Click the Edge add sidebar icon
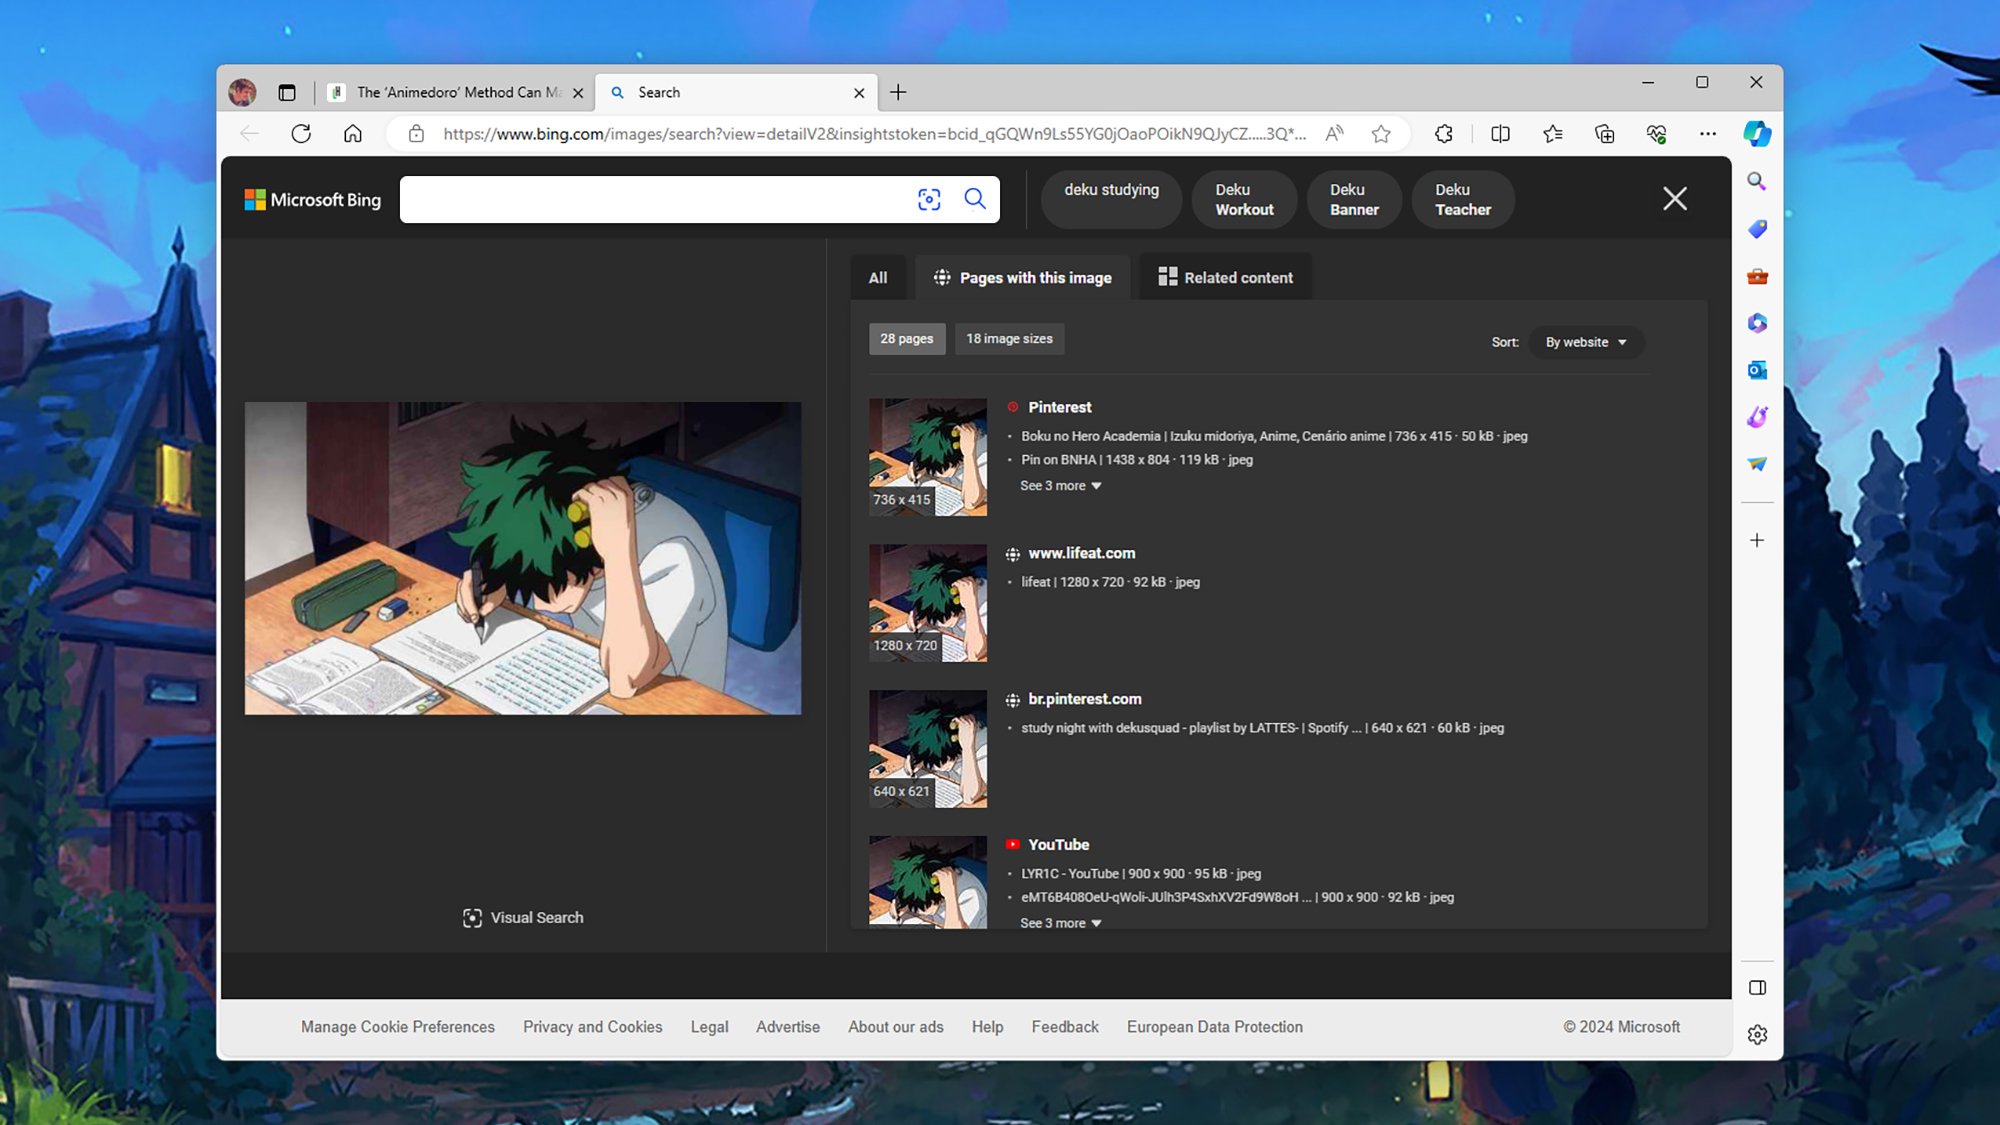This screenshot has width=2000, height=1125. click(x=1757, y=540)
